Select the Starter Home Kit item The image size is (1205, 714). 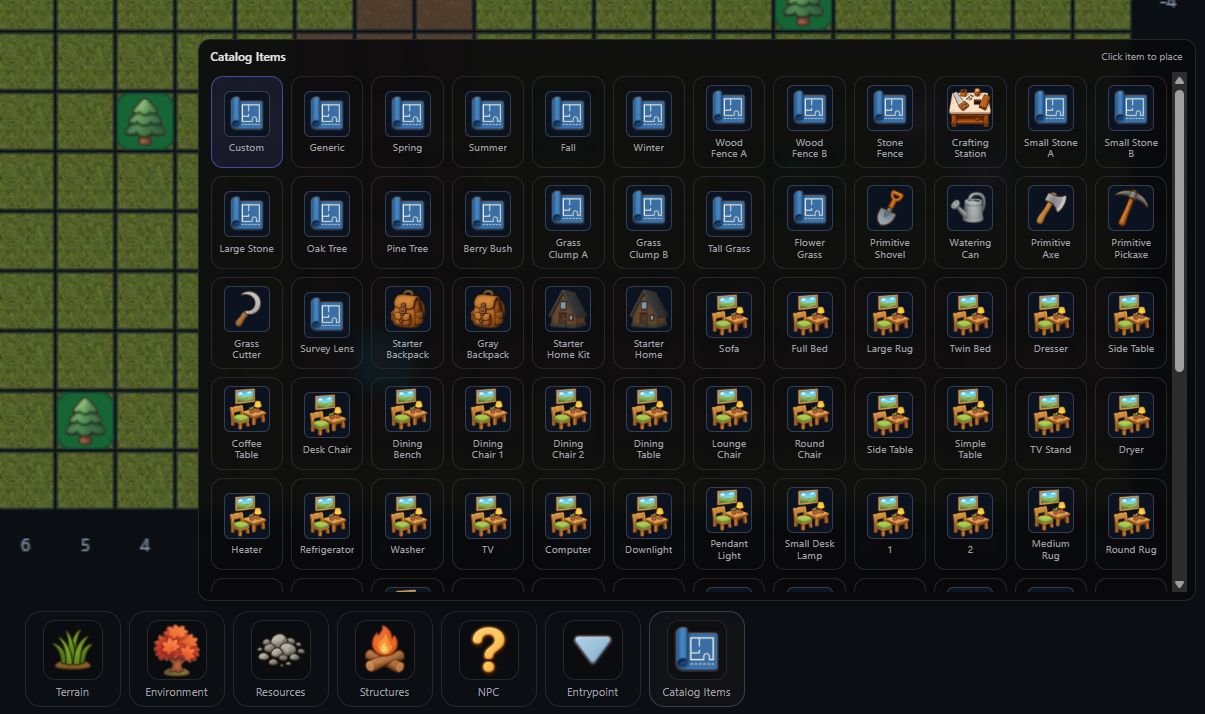(568, 322)
